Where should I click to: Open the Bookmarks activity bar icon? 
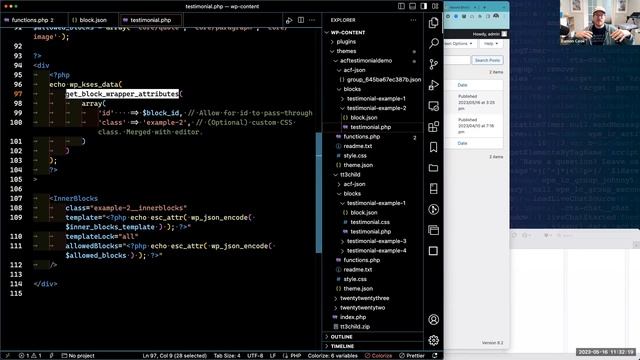[433, 147]
